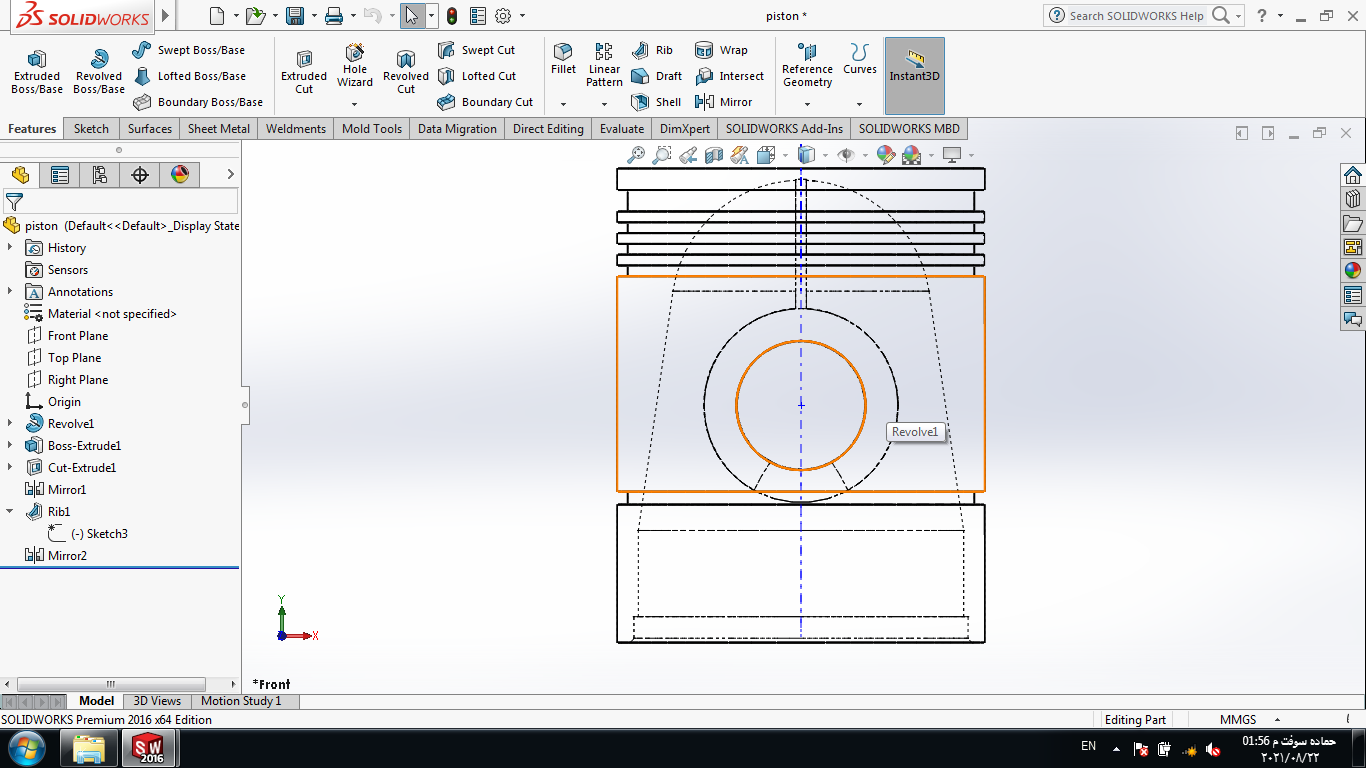Click the Rebuild traffic light icon
The height and width of the screenshot is (768, 1366).
tap(452, 16)
